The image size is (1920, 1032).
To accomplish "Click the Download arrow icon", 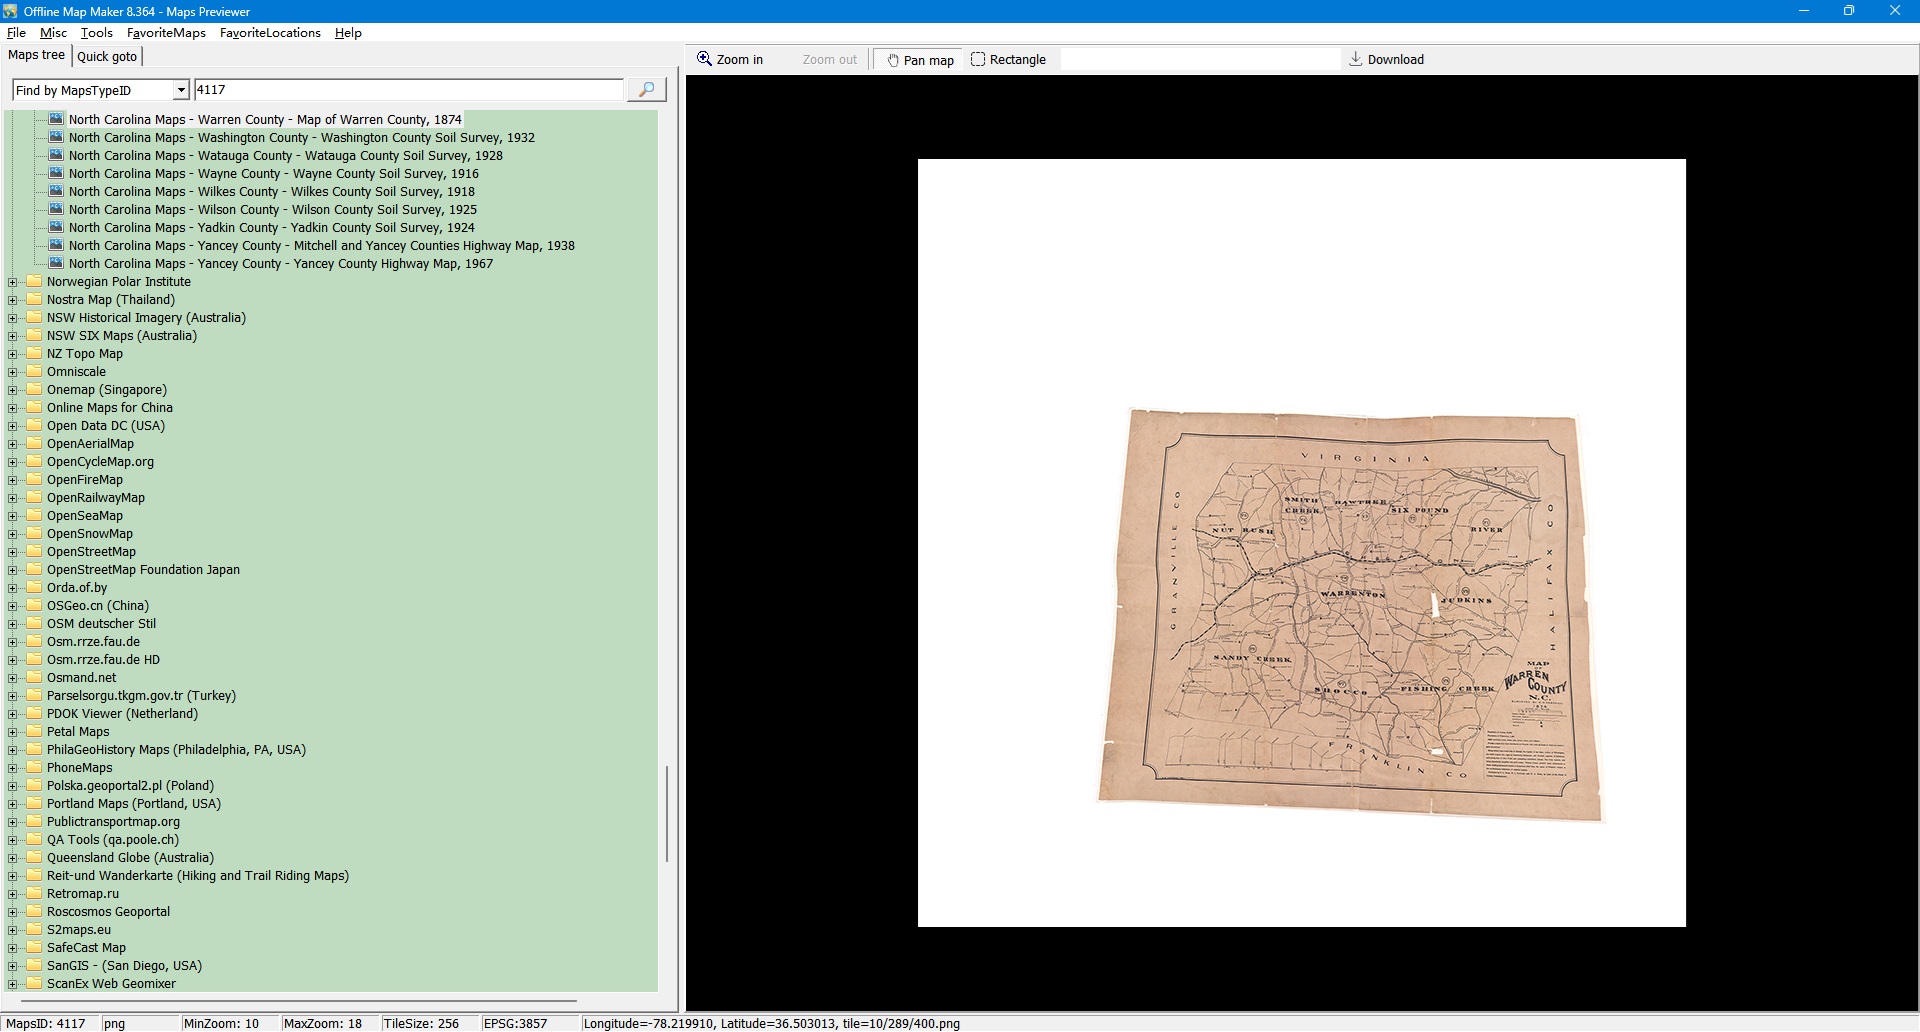I will click(x=1355, y=59).
